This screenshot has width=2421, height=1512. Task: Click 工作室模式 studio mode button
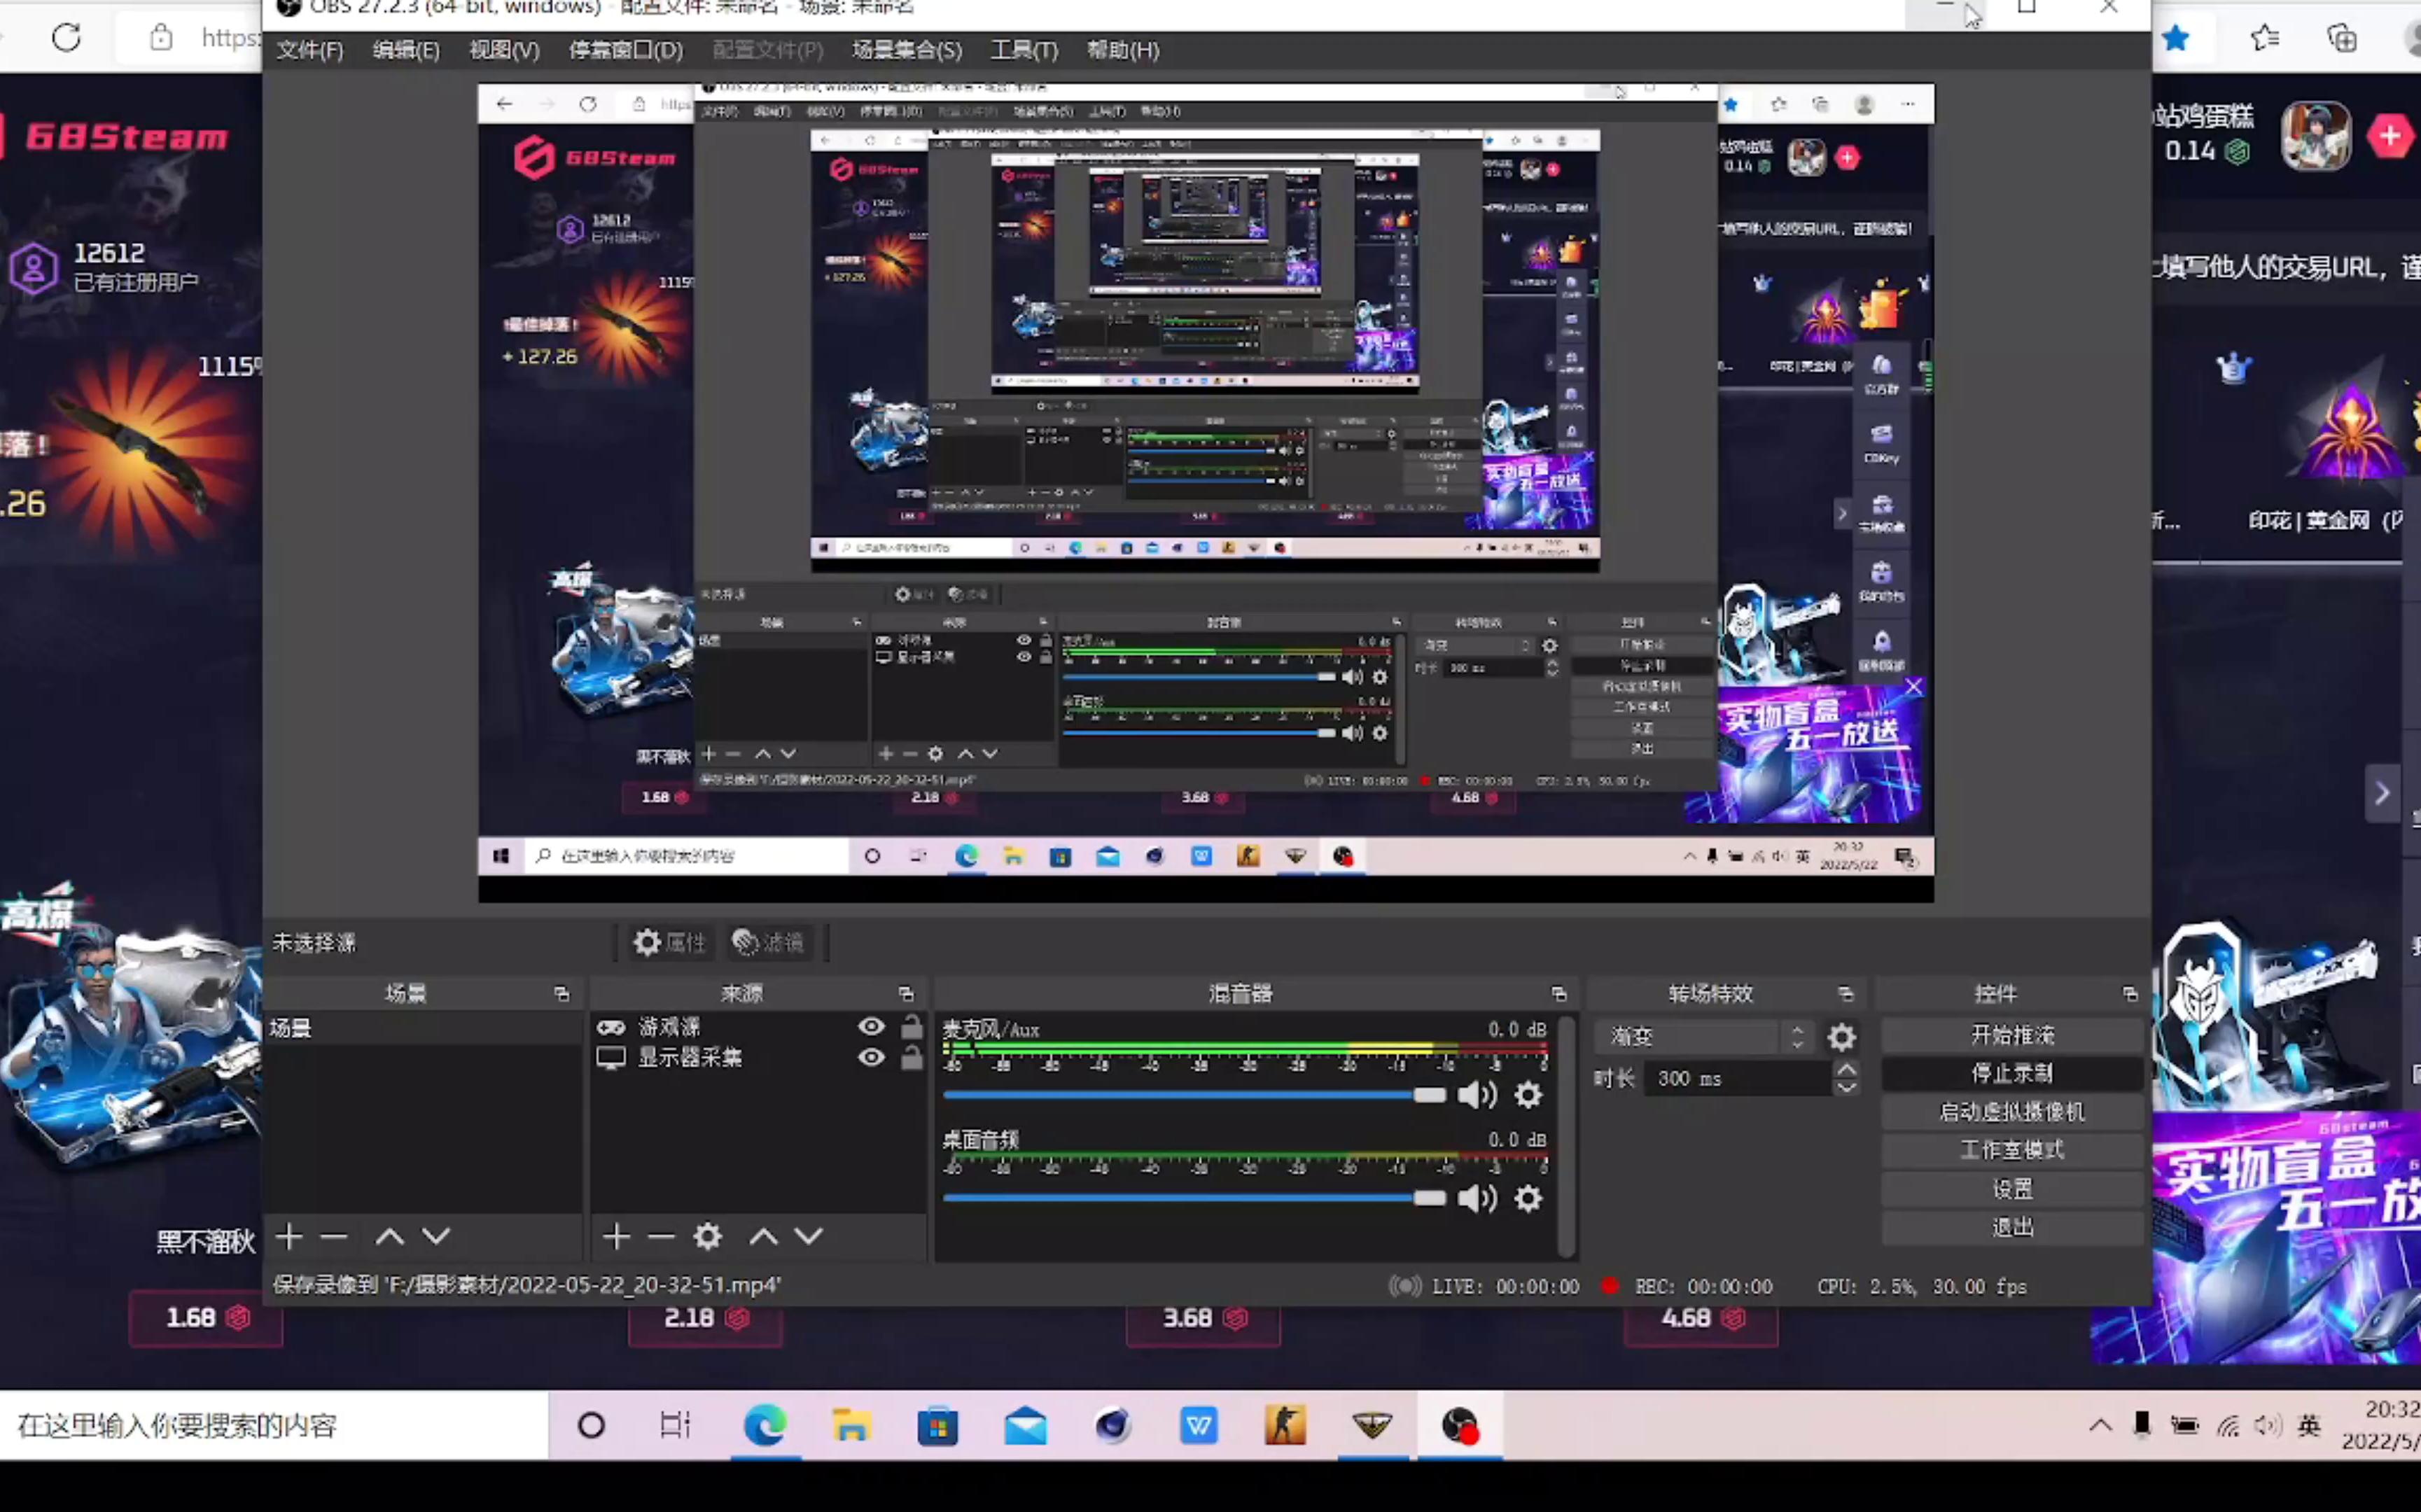[x=2012, y=1150]
